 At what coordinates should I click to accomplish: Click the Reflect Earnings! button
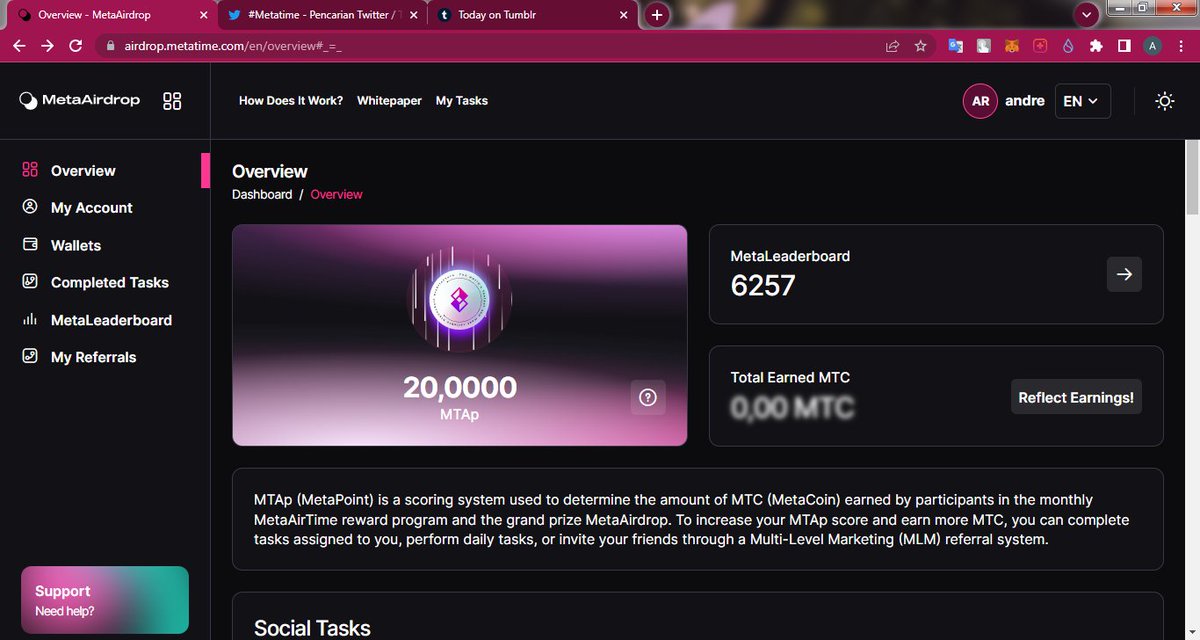[1076, 397]
